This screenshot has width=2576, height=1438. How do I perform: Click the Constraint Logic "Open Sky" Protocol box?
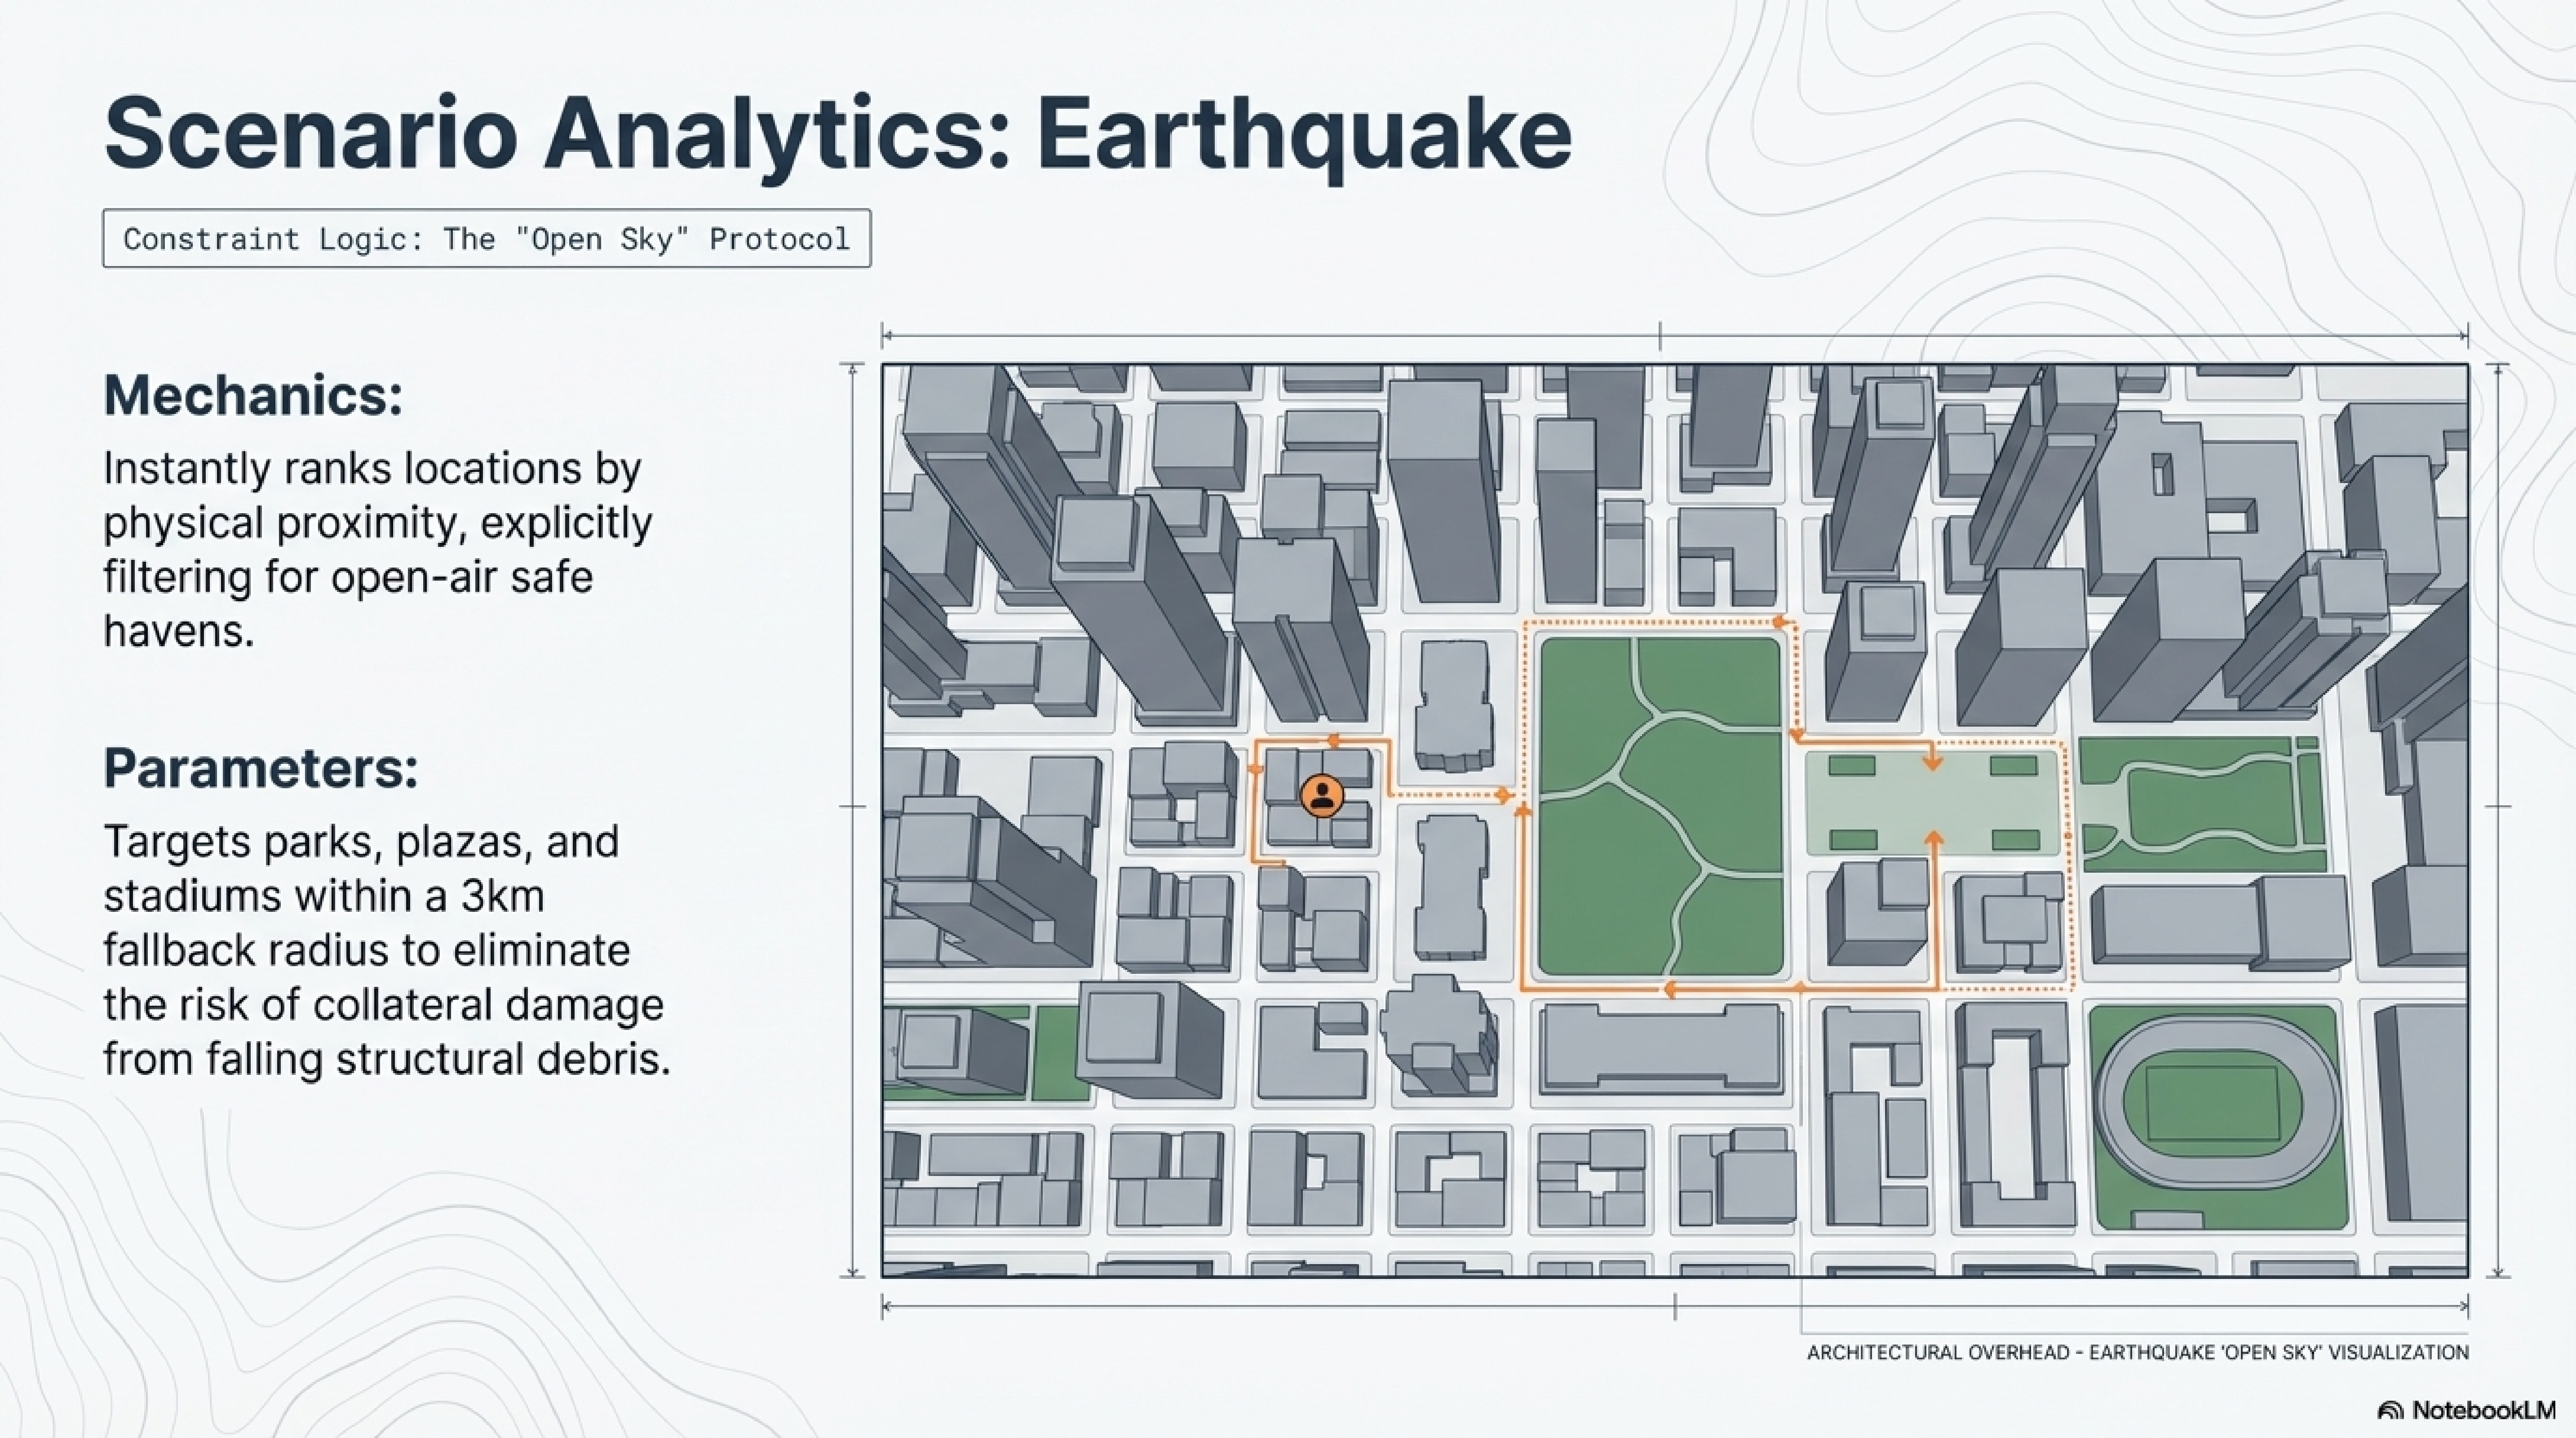coord(487,238)
